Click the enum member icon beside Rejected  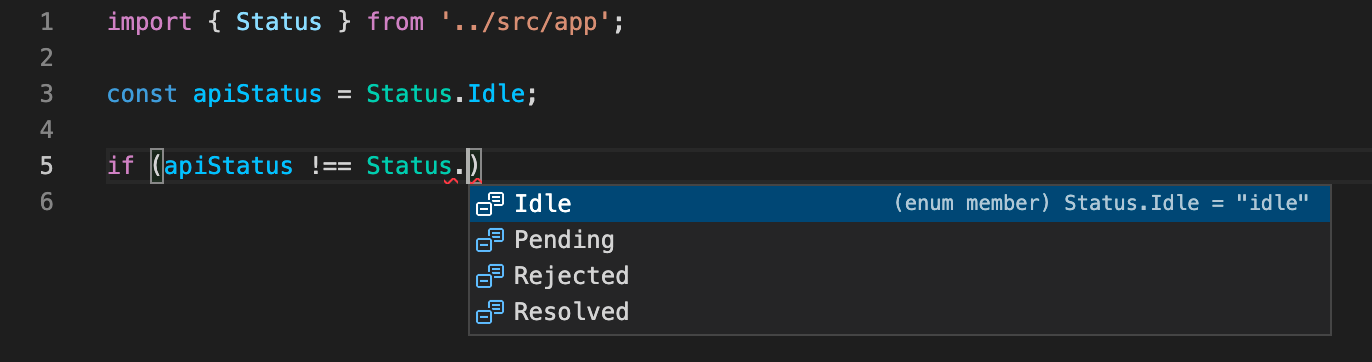pyautogui.click(x=489, y=276)
